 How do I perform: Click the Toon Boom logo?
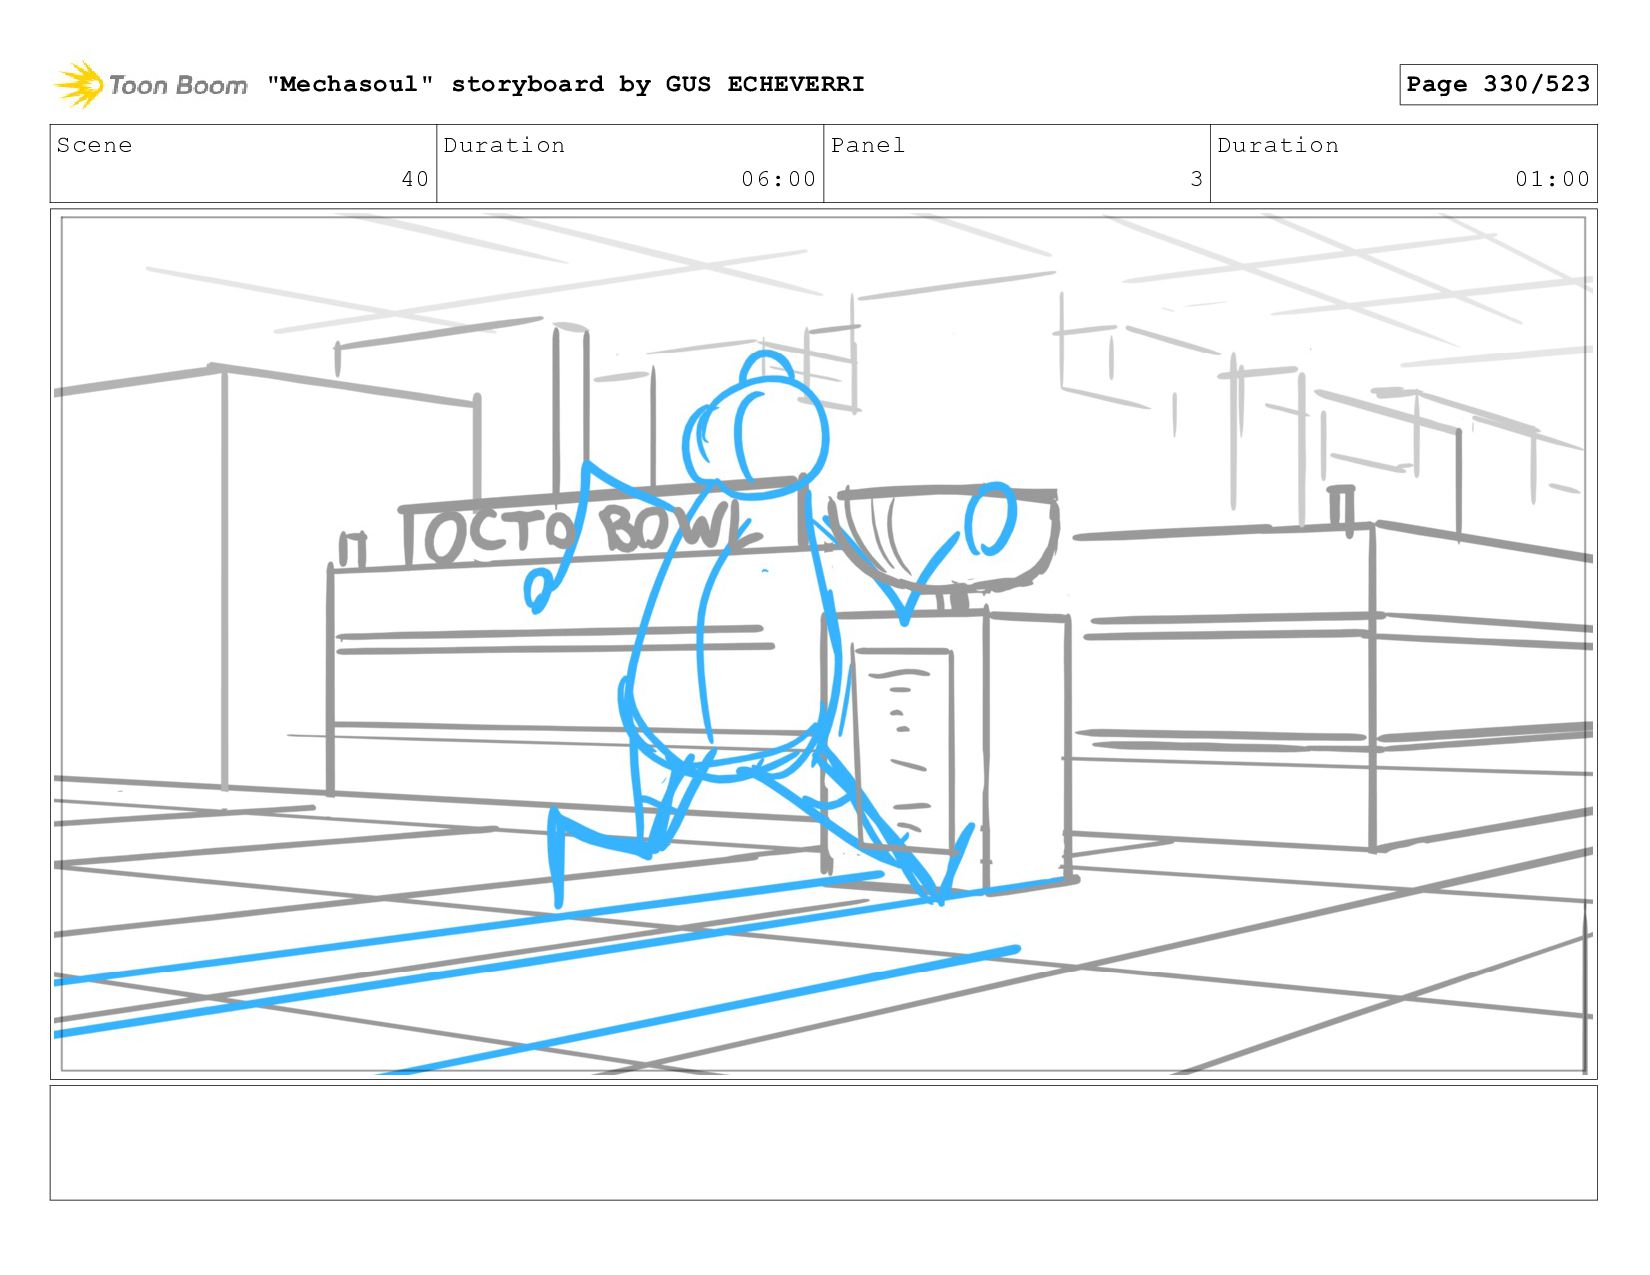[150, 84]
